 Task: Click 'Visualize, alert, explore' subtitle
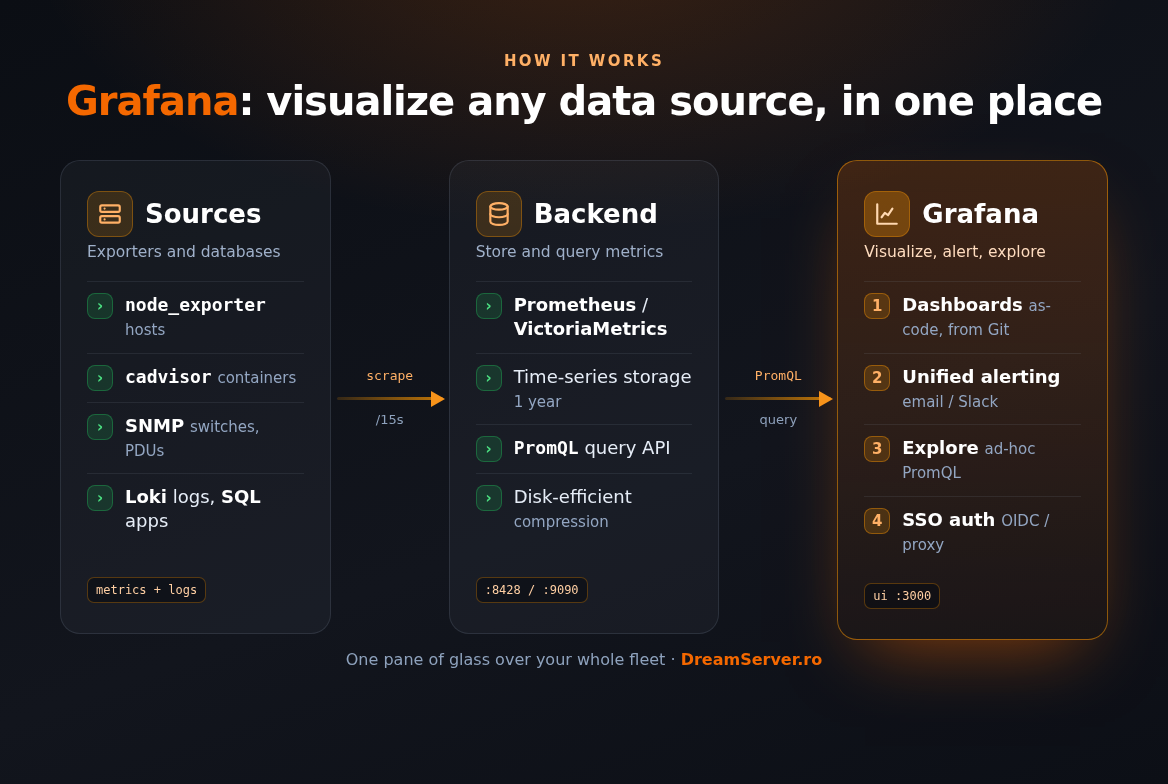click(x=954, y=252)
